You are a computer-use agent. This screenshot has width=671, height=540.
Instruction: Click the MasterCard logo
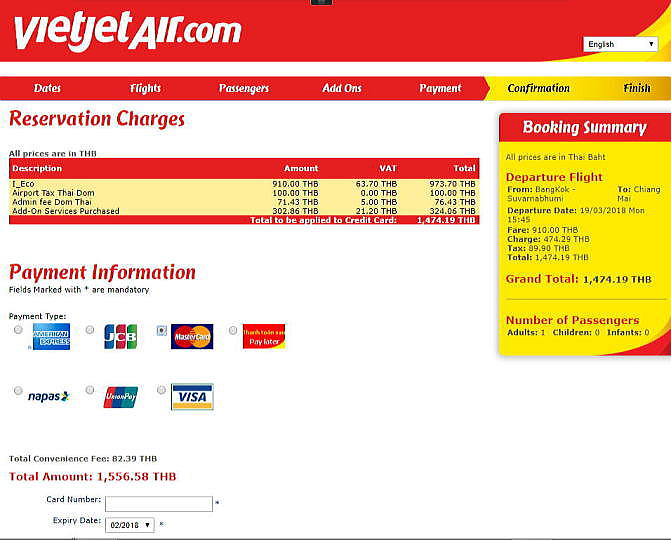[x=192, y=336]
